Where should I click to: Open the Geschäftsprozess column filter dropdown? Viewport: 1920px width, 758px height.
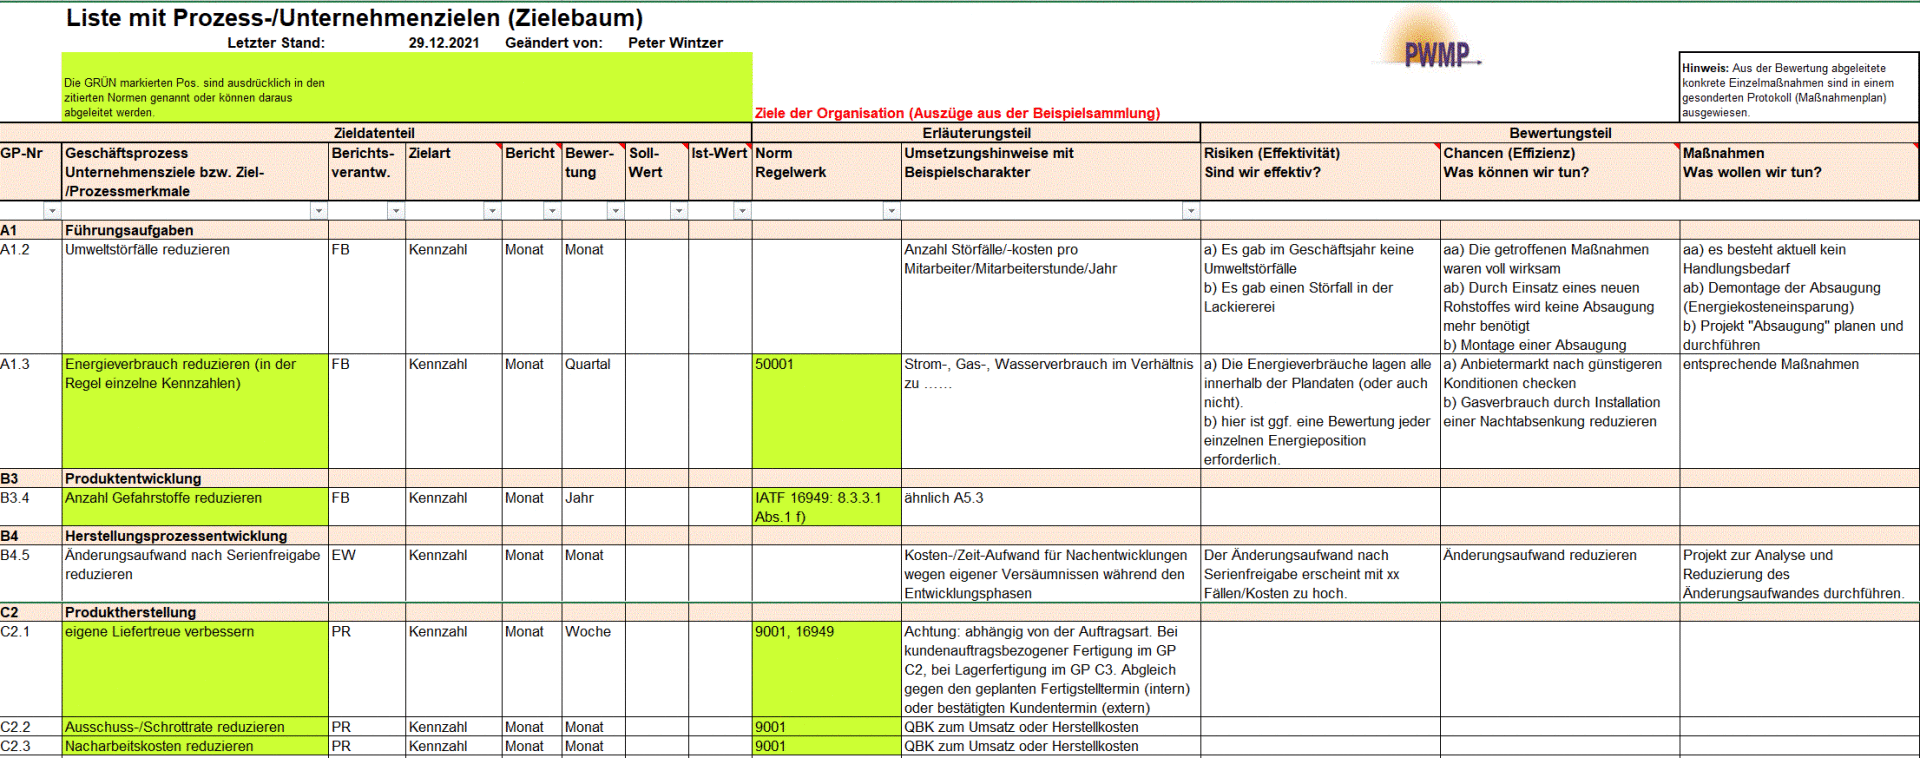318,211
